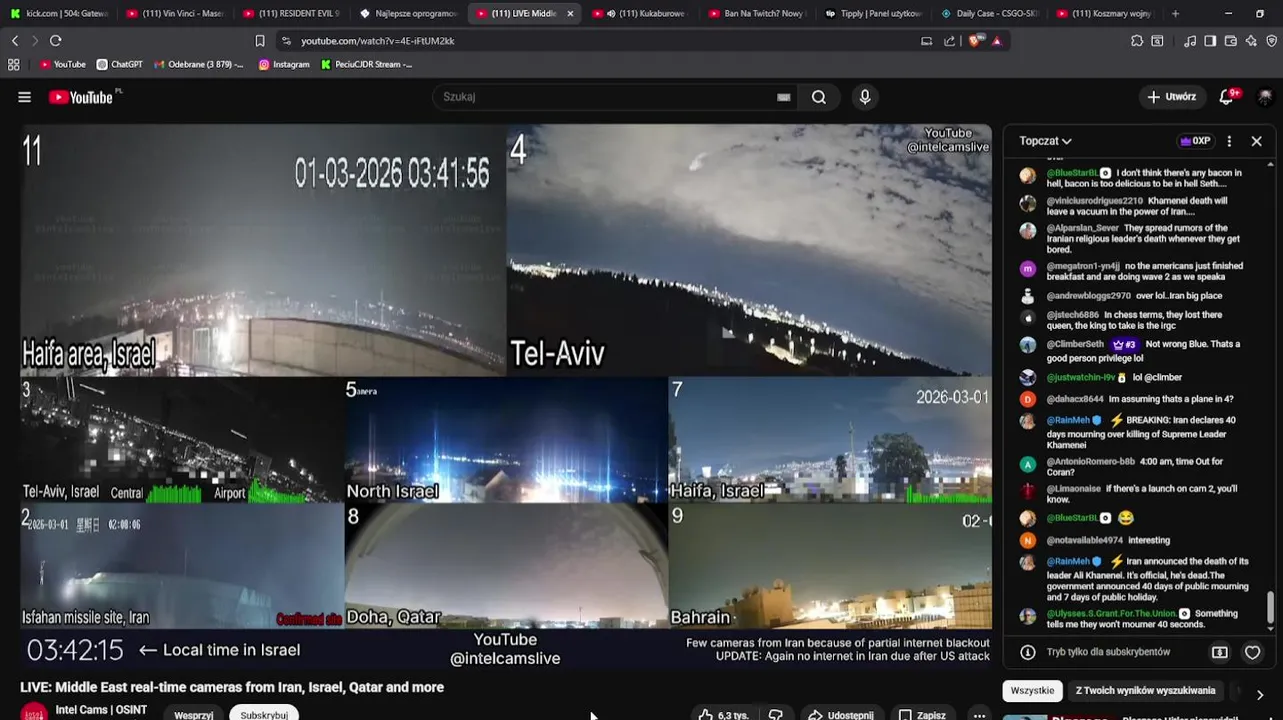Like the video thumbs-up button
The image size is (1283, 720).
[x=724, y=715]
